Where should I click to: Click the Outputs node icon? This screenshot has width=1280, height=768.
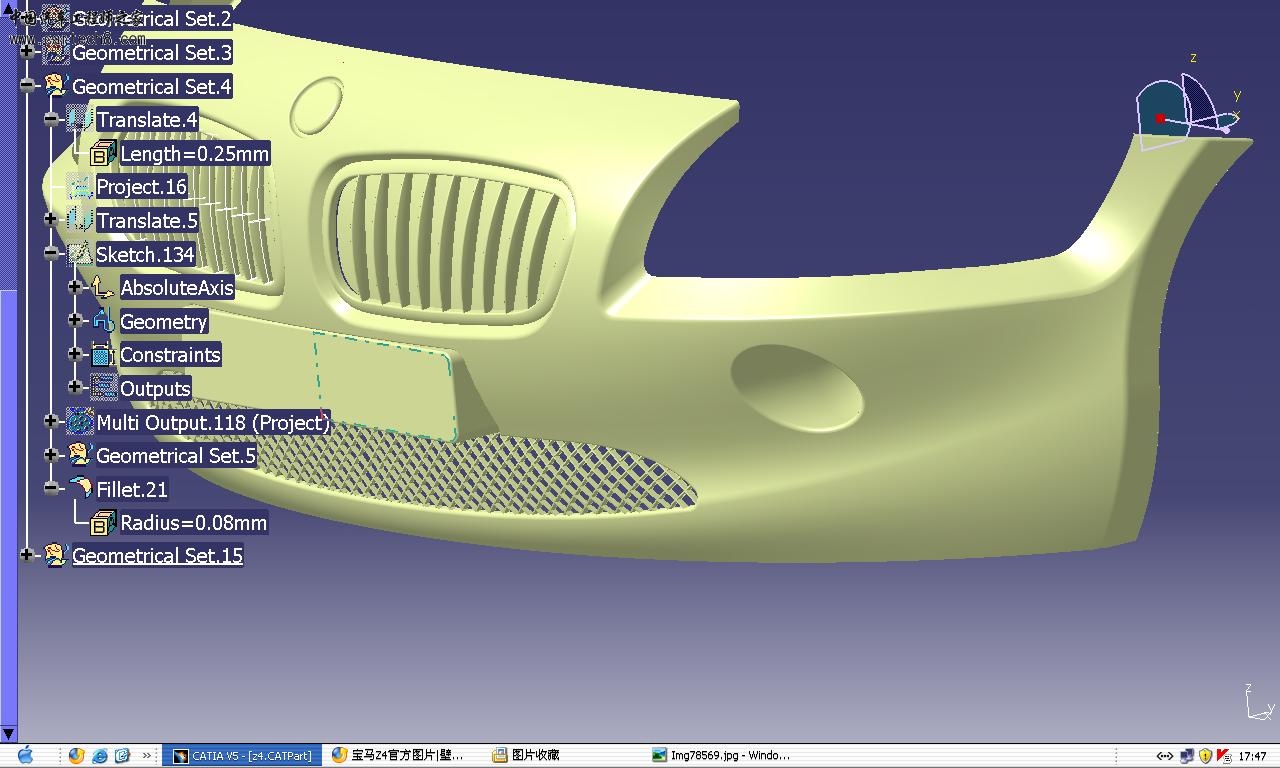tap(103, 388)
